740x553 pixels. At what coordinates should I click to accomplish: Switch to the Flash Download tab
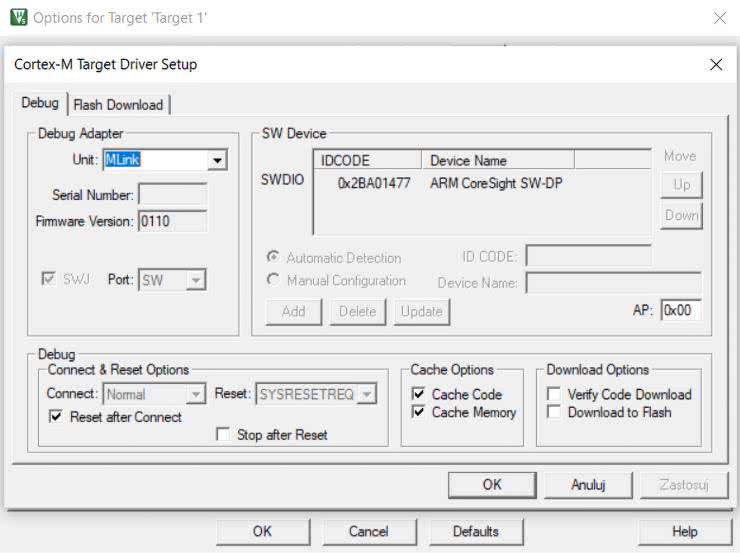click(118, 105)
